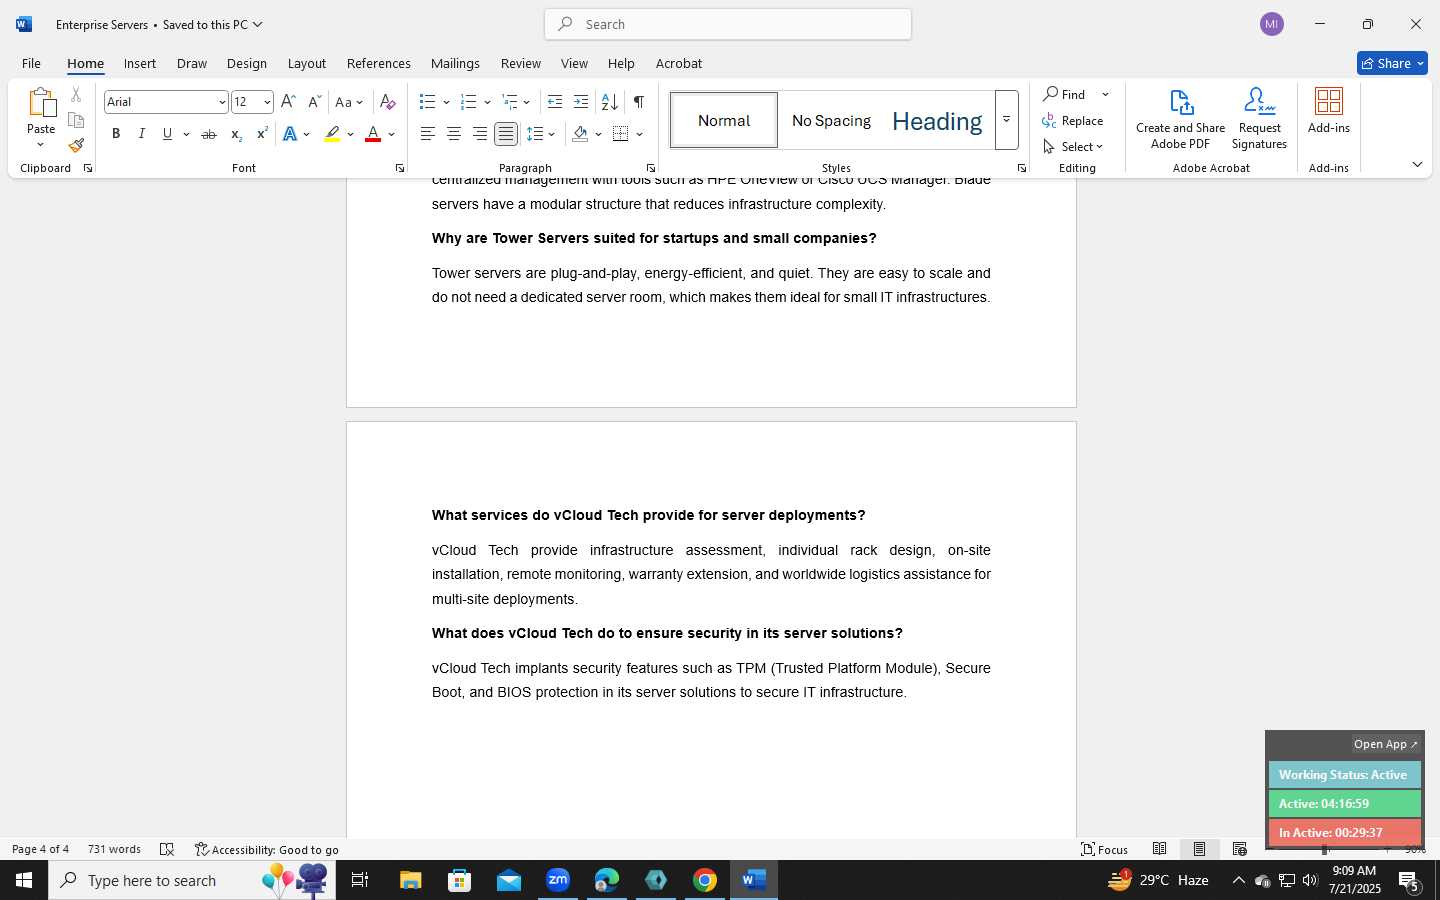1440x900 pixels.
Task: Click the Paste clipboard icon
Action: coord(41,103)
